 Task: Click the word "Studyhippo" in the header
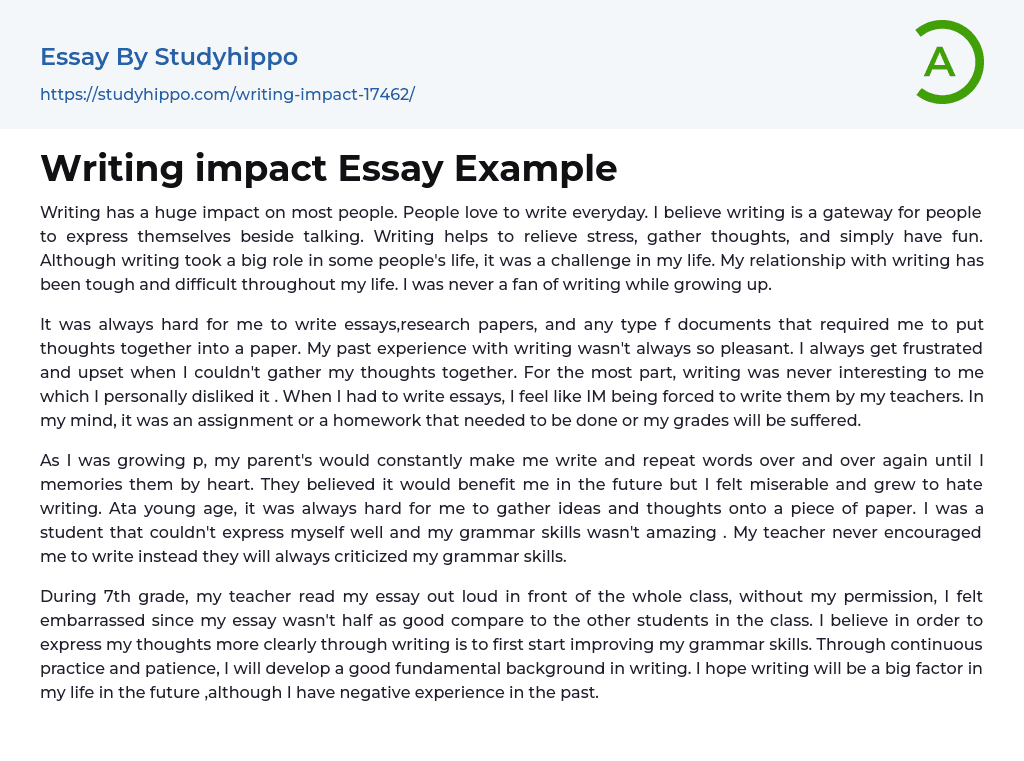(226, 57)
